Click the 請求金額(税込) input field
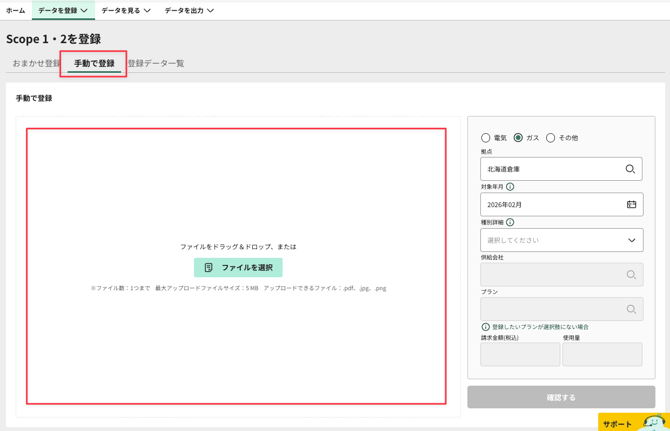670x431 pixels. [520, 354]
